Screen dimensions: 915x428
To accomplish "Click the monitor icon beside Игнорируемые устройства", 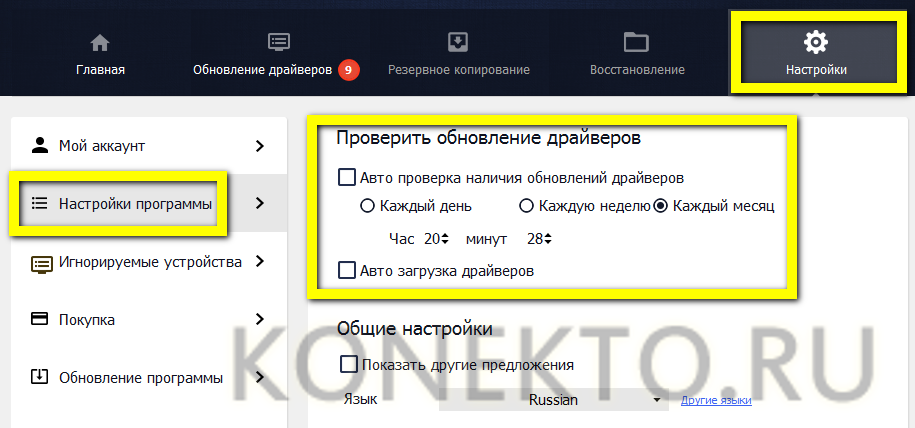I will click(x=40, y=263).
